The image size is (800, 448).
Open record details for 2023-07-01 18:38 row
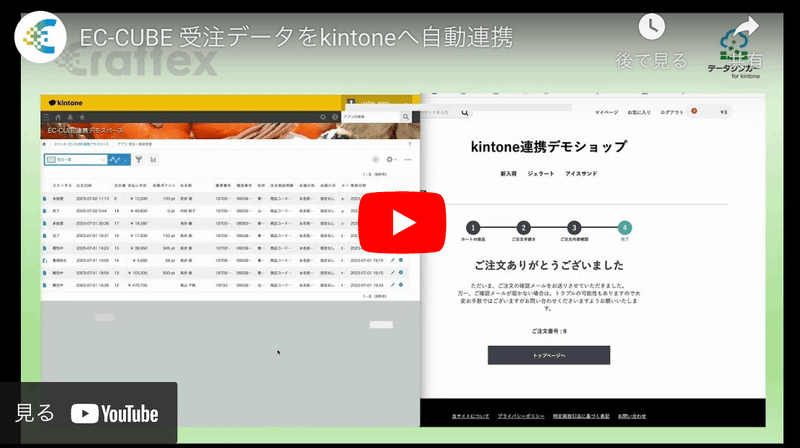(45, 285)
